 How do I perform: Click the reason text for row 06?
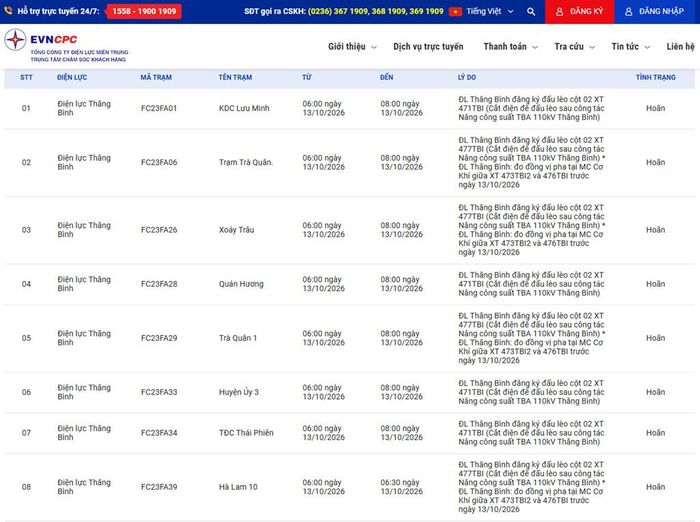(x=531, y=392)
